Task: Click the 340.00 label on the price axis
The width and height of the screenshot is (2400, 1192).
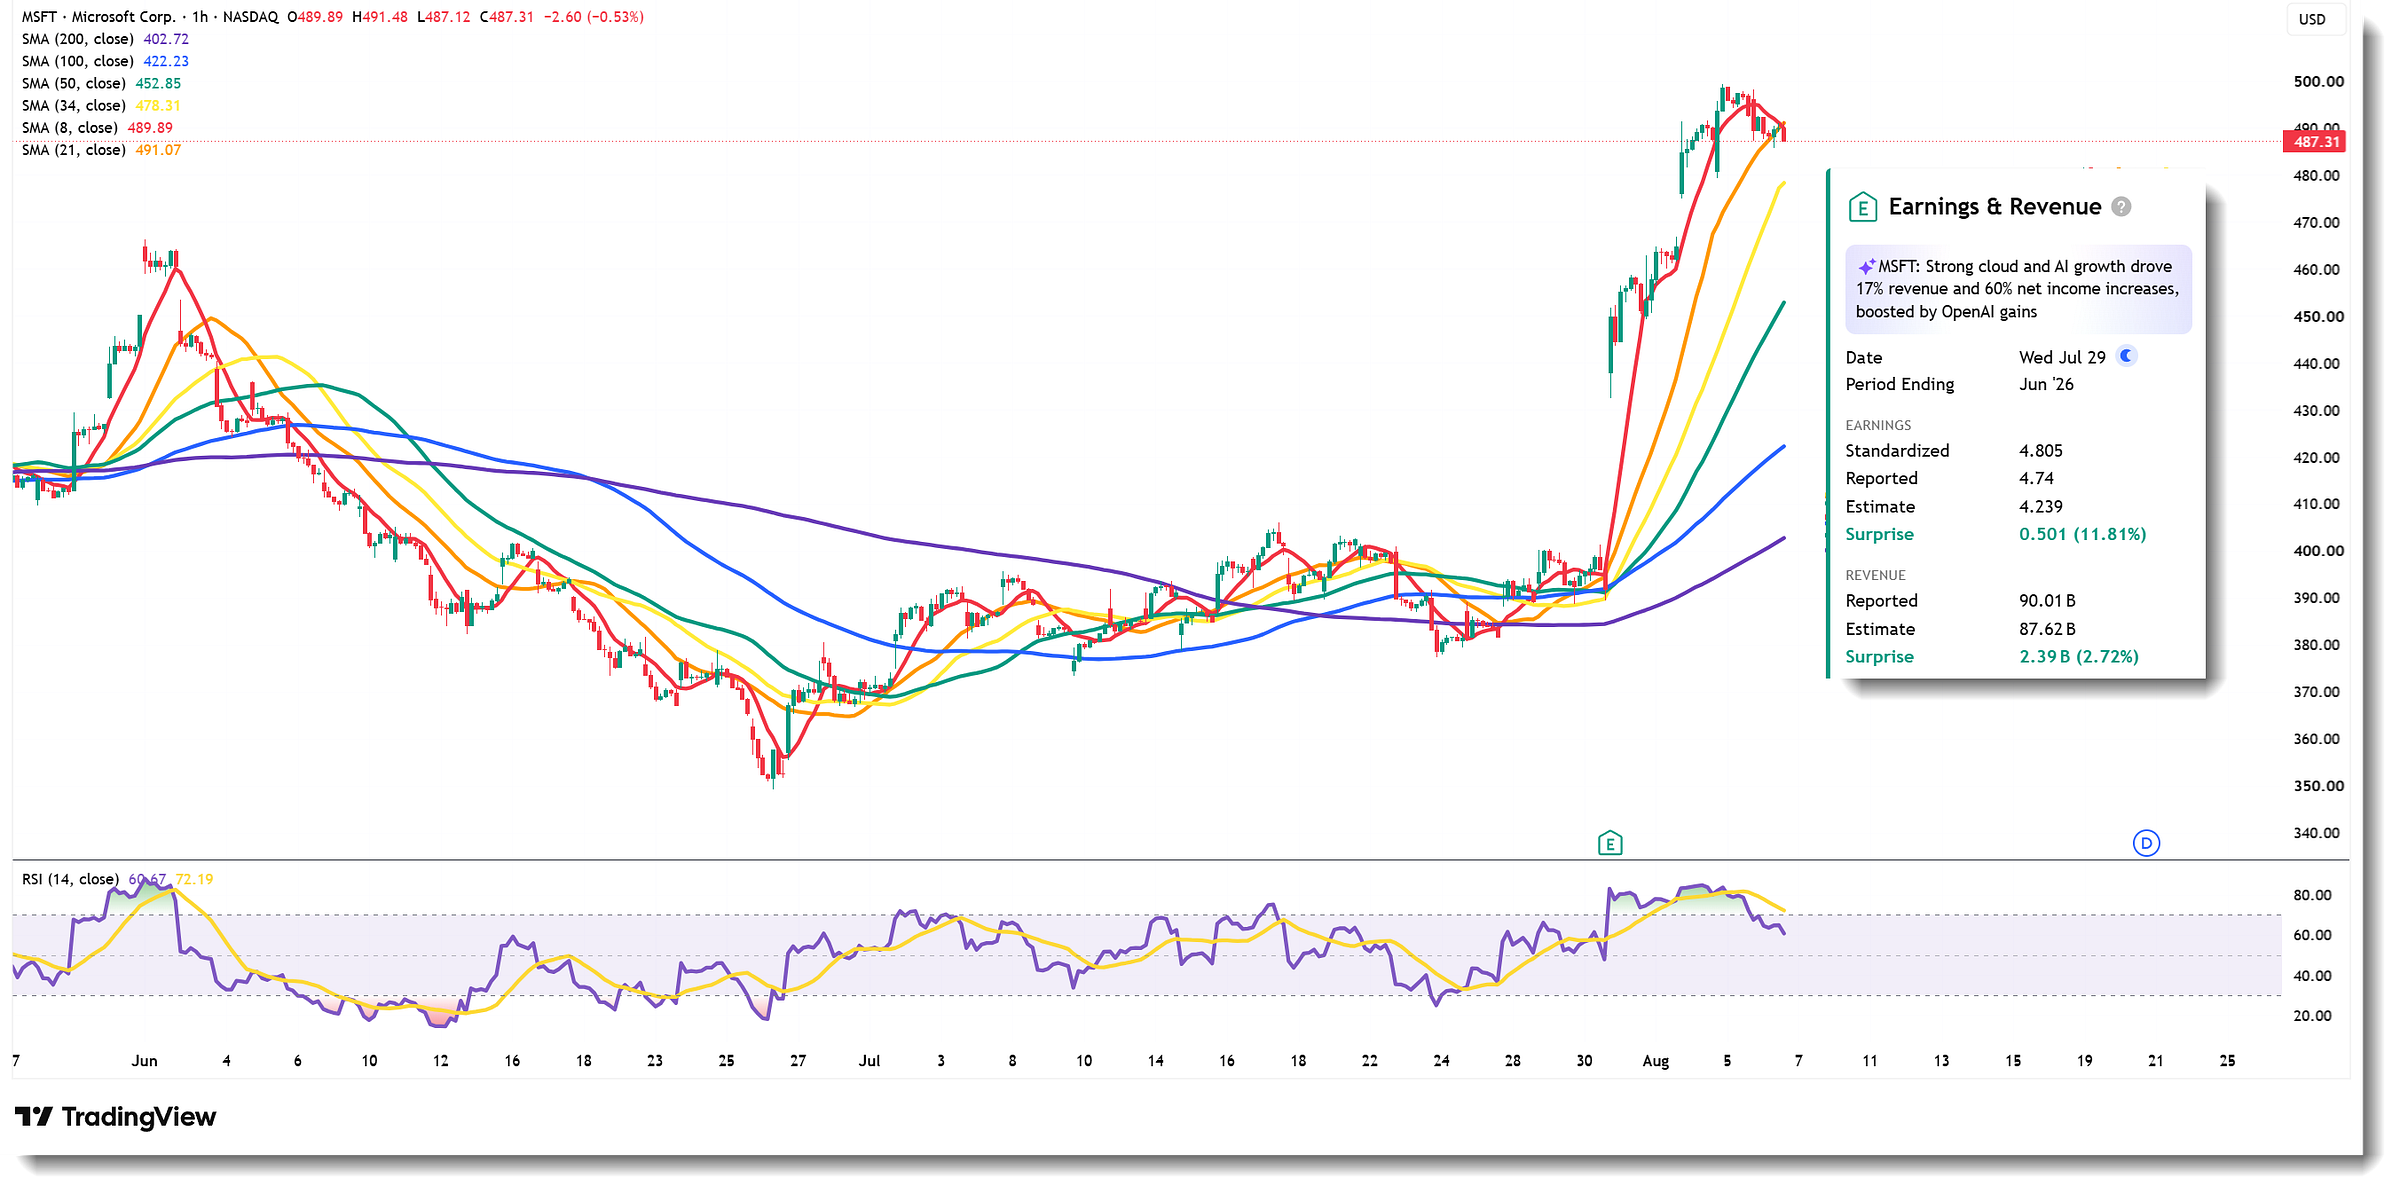Action: (2317, 833)
